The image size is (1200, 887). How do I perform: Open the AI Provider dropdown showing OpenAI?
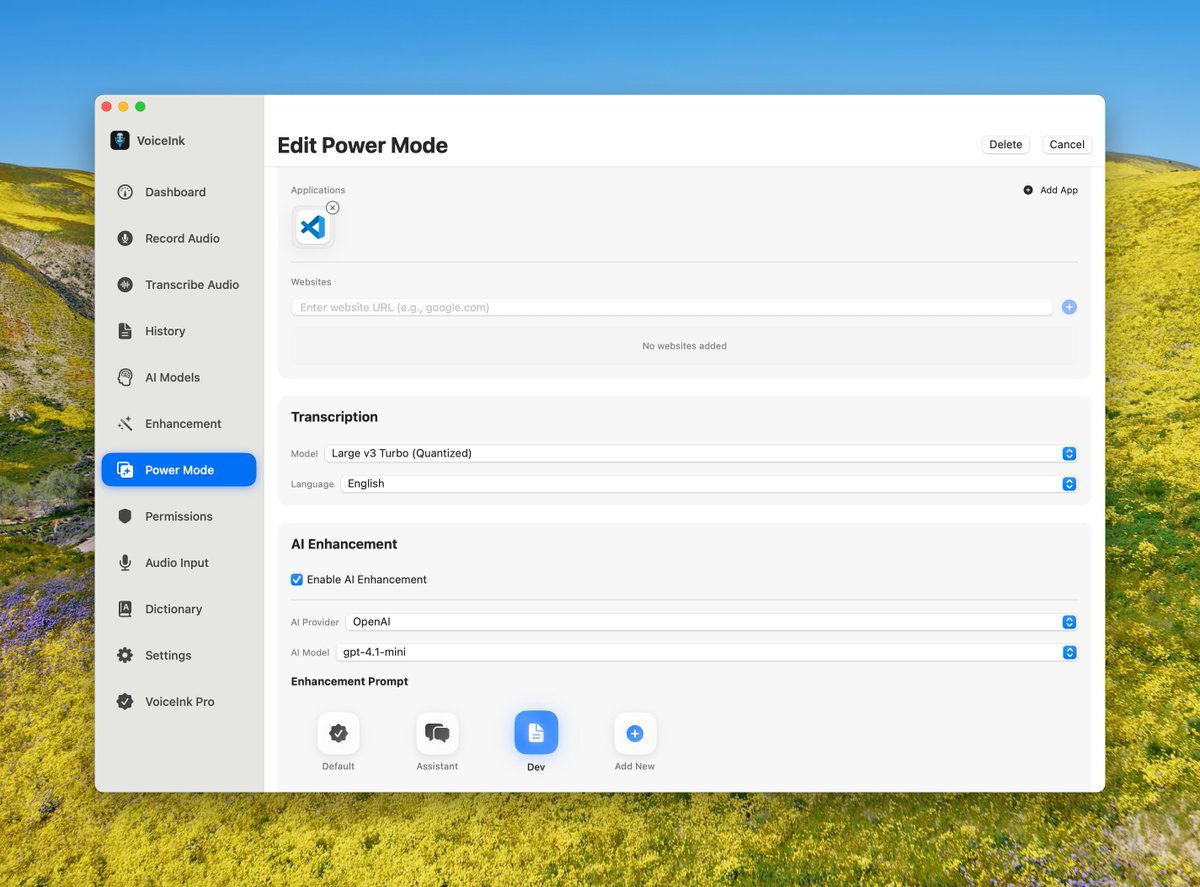tap(712, 622)
